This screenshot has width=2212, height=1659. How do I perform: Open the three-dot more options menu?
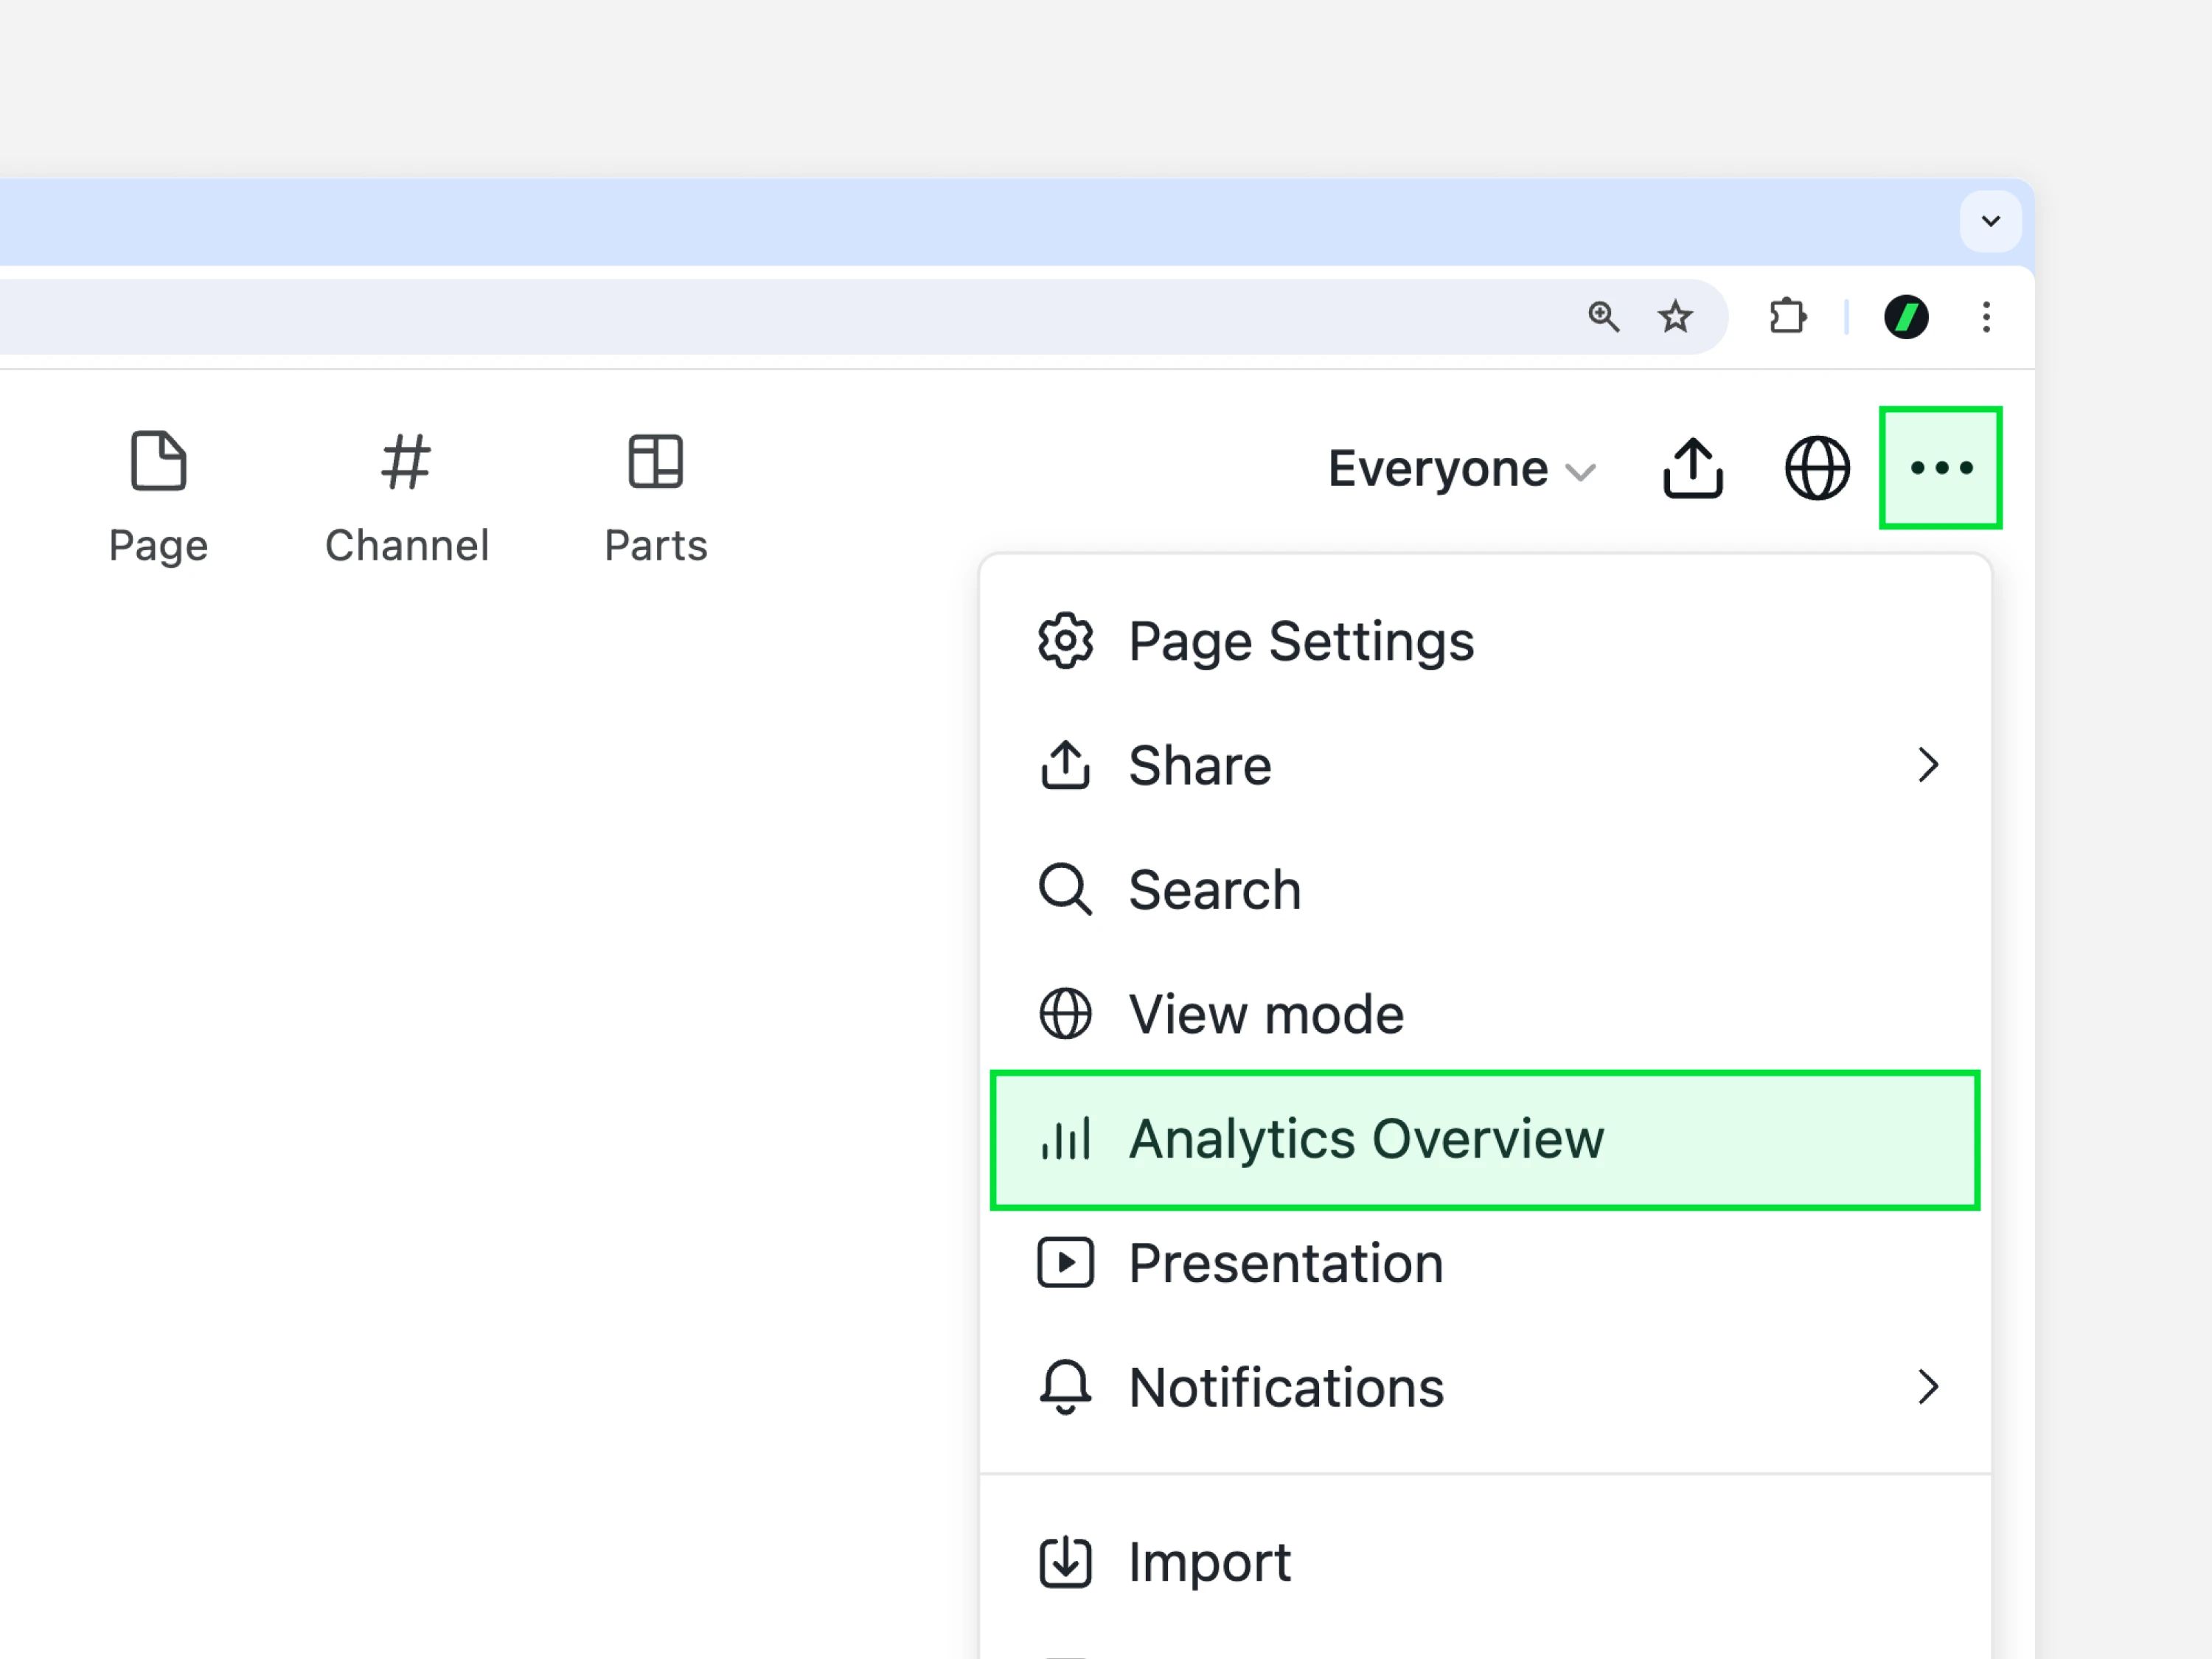pos(1940,468)
